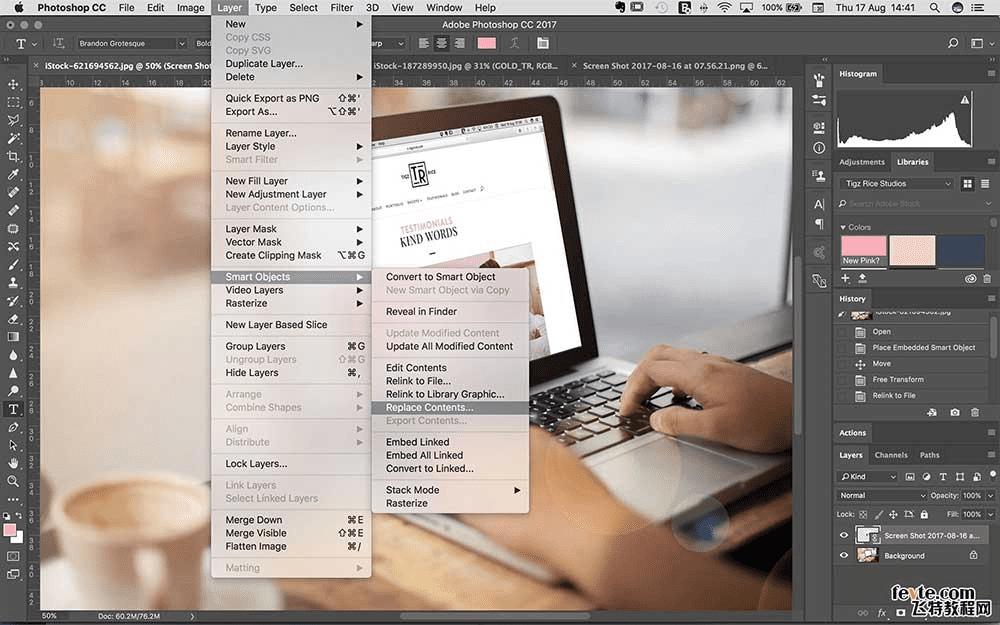The image size is (1000, 625).
Task: Switch to the Channels tab
Action: pyautogui.click(x=890, y=455)
